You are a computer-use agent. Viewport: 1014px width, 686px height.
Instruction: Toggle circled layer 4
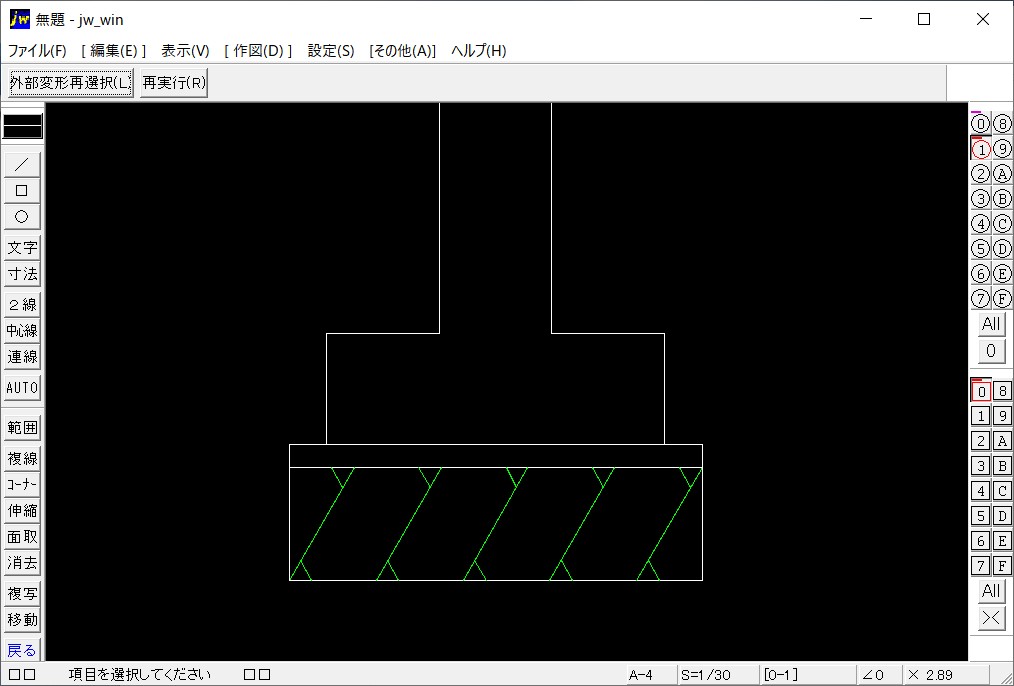(981, 224)
